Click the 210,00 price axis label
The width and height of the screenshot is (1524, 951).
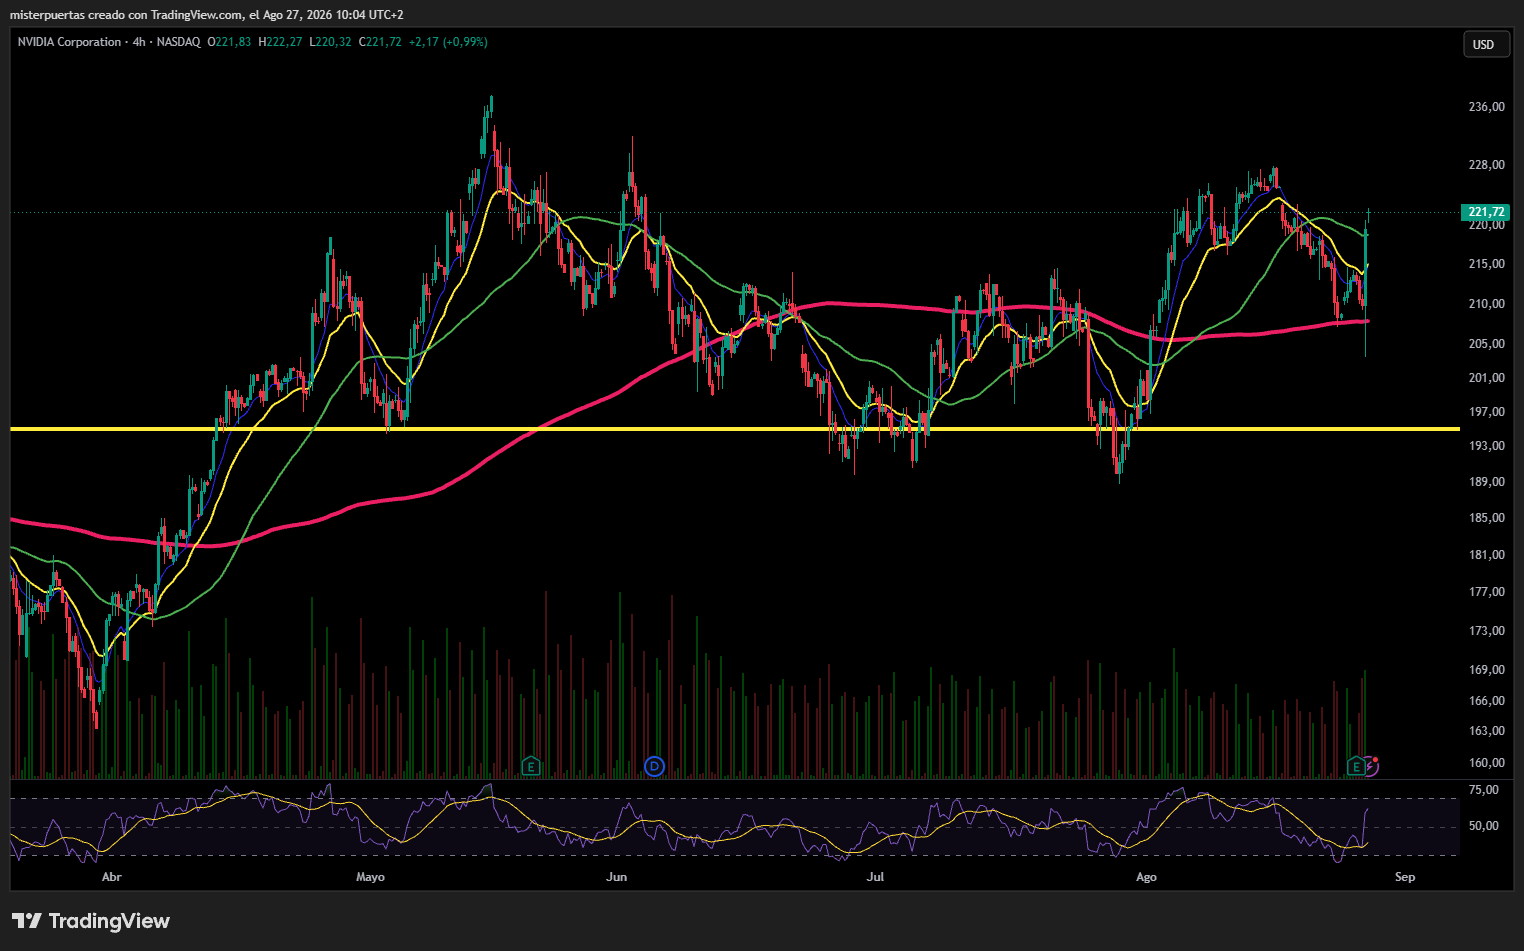click(x=1486, y=304)
